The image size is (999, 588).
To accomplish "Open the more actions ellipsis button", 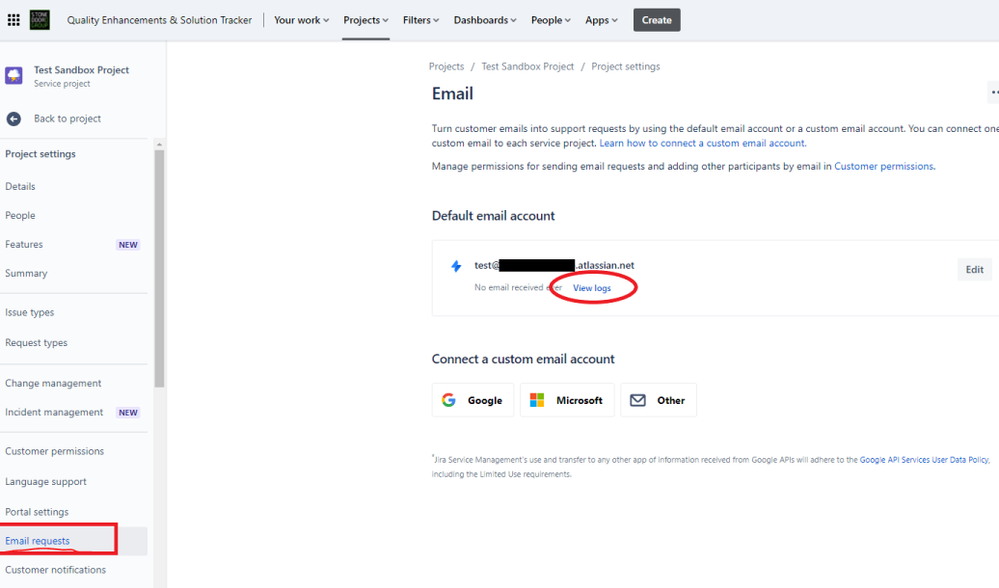I will [993, 93].
